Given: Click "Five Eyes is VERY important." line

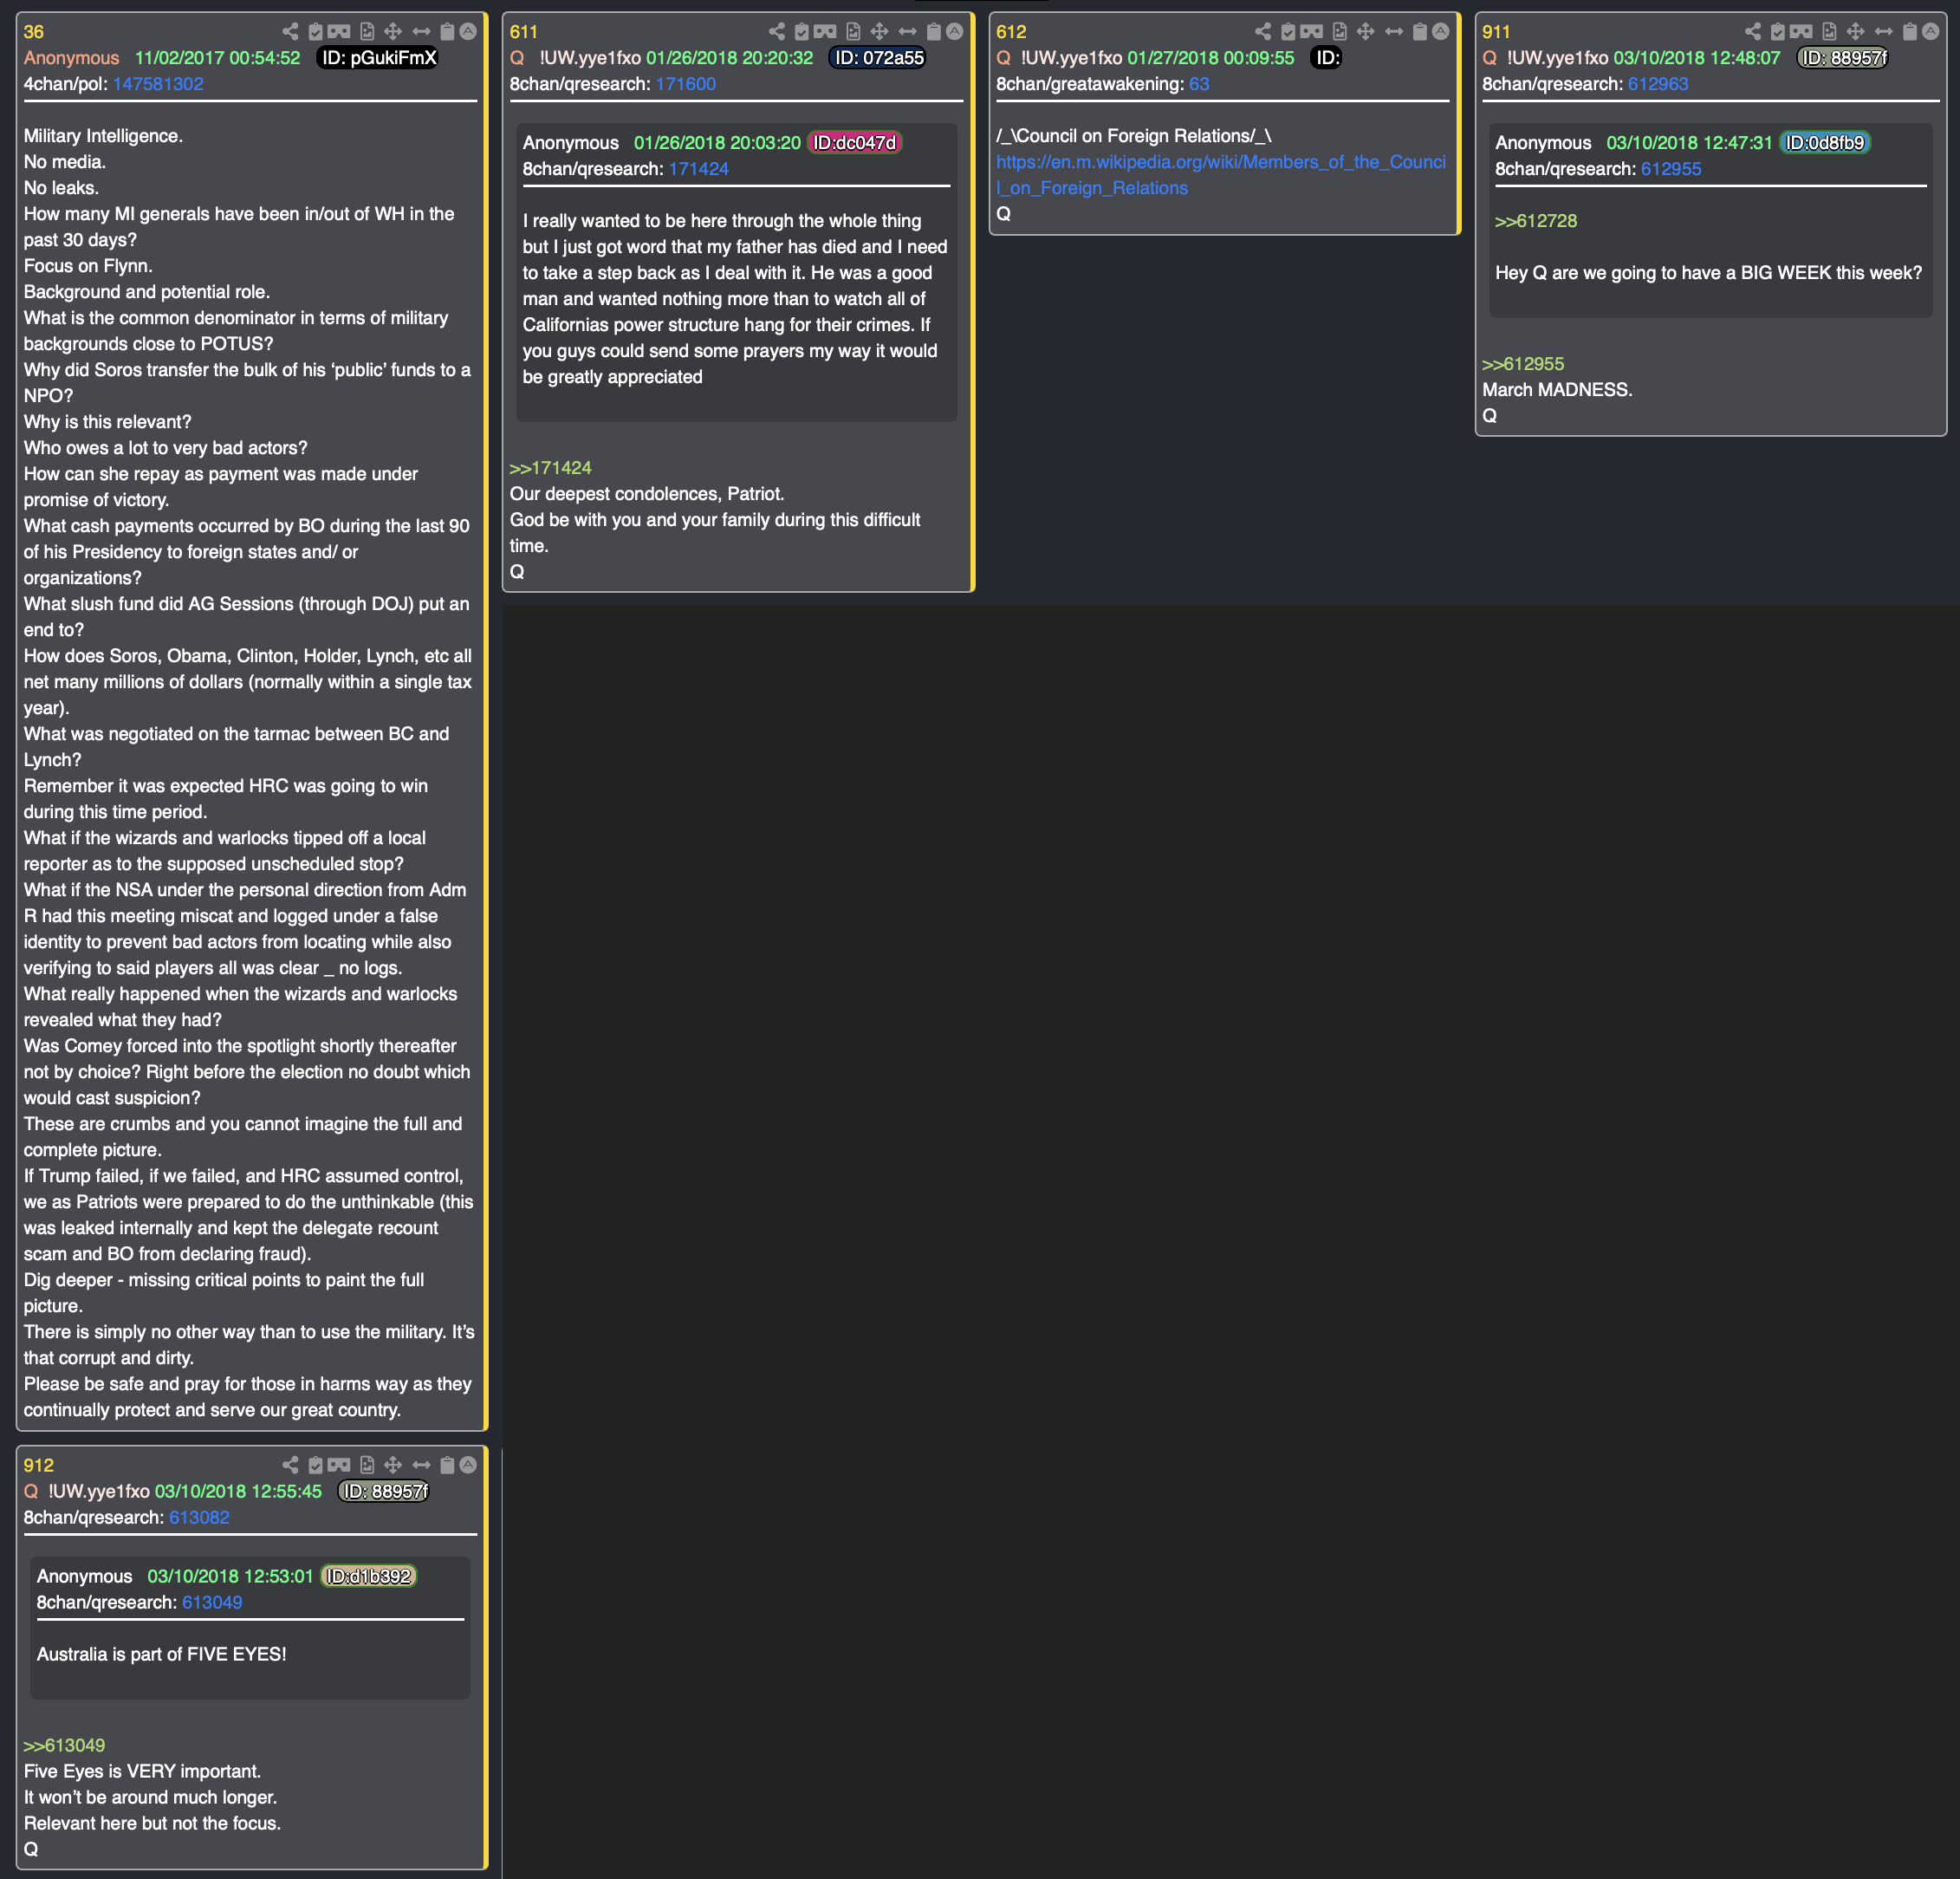Looking at the screenshot, I should click(142, 1771).
